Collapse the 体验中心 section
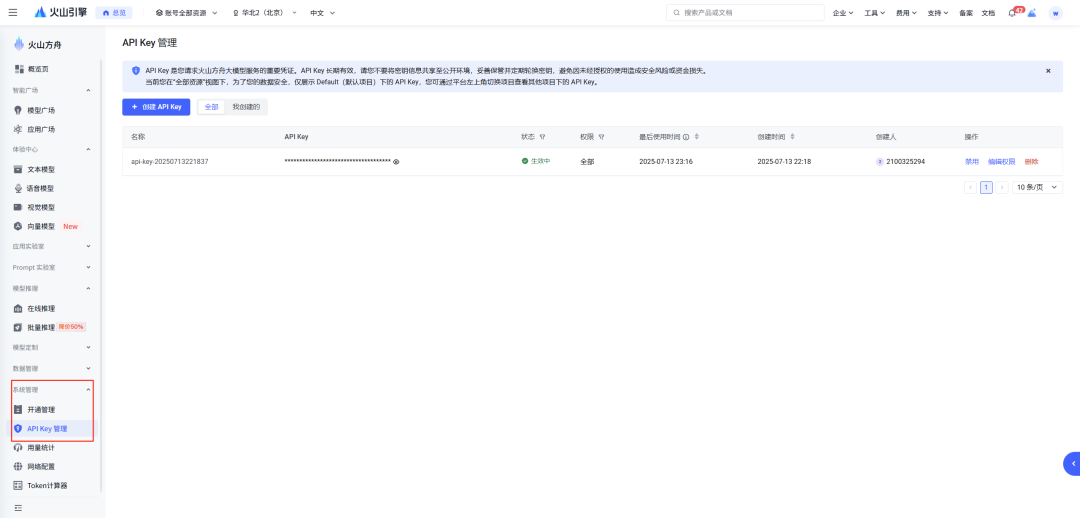 87,149
